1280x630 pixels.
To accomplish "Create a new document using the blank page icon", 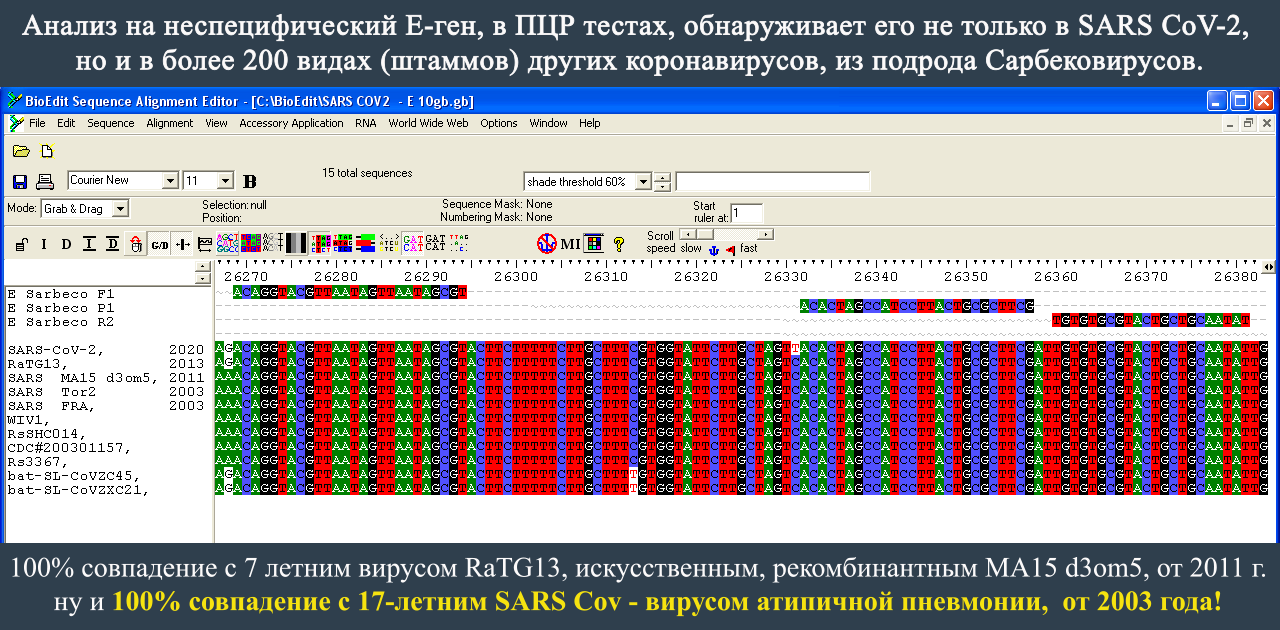I will coord(46,150).
